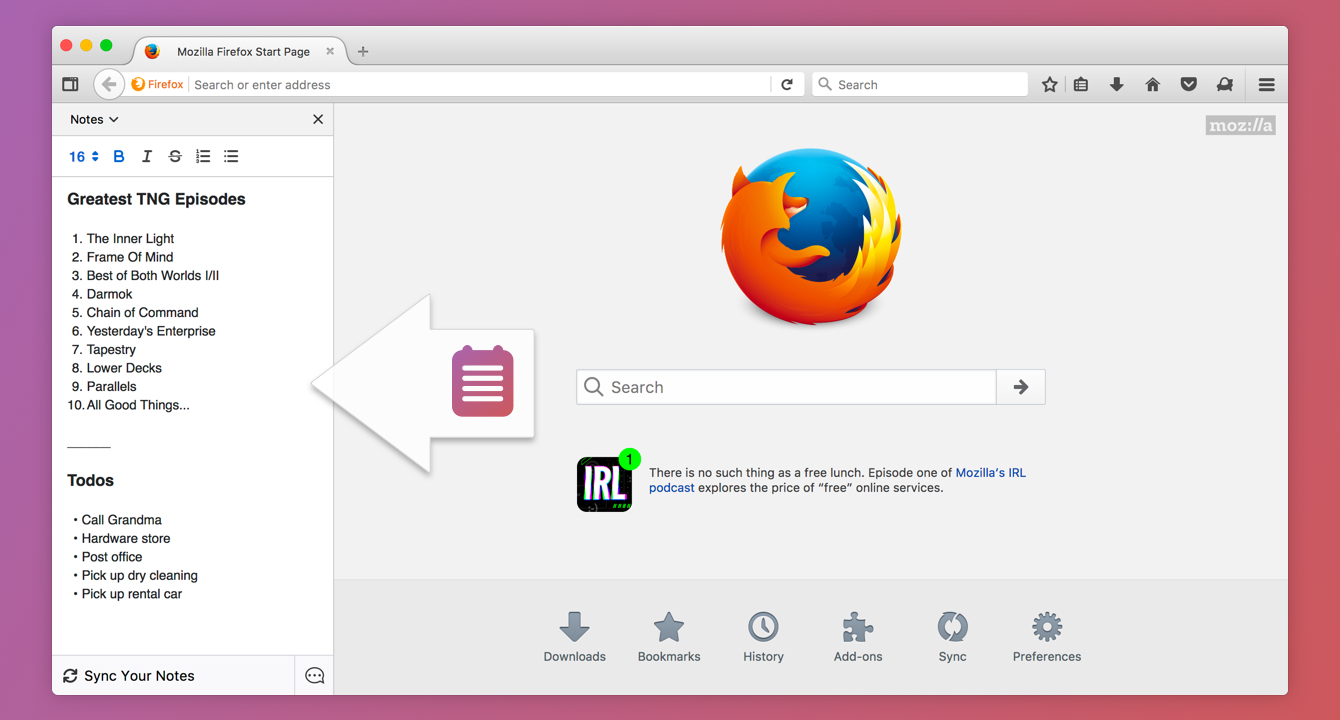Open the Mozilla's IRL podcast link

pos(990,473)
